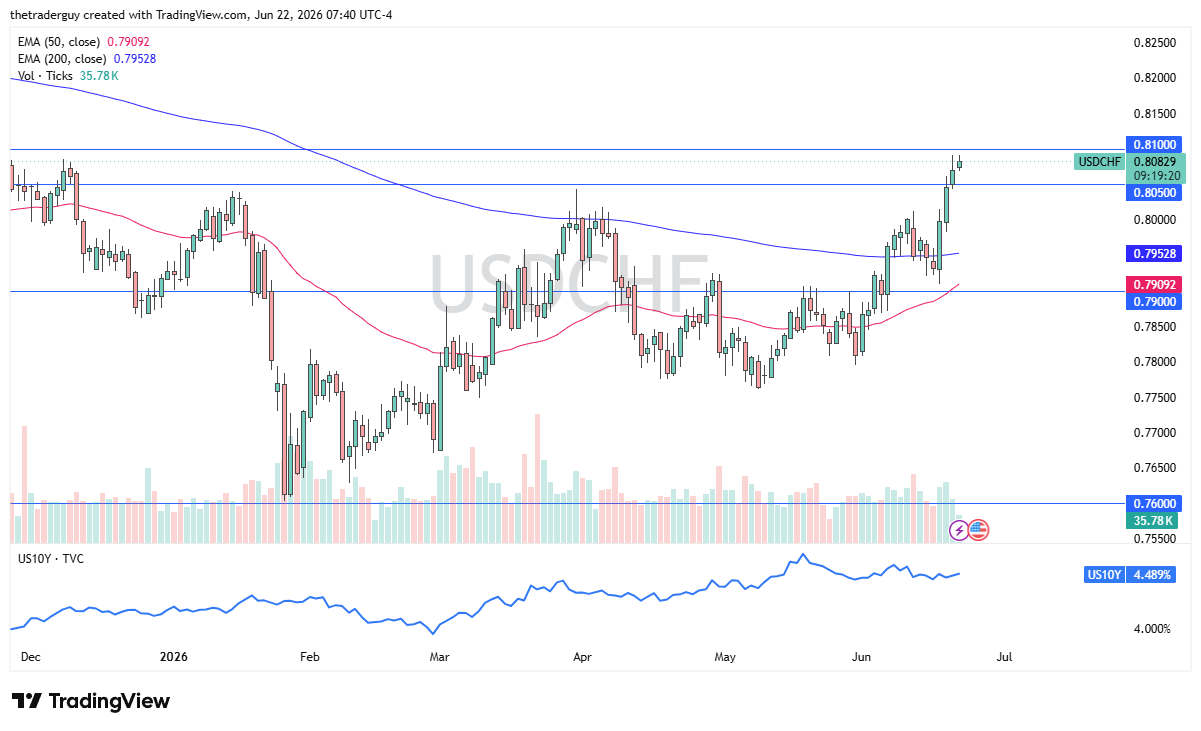Click the 35.78K value in the Vol legend
Viewport: 1201px width, 731px height.
tap(99, 75)
